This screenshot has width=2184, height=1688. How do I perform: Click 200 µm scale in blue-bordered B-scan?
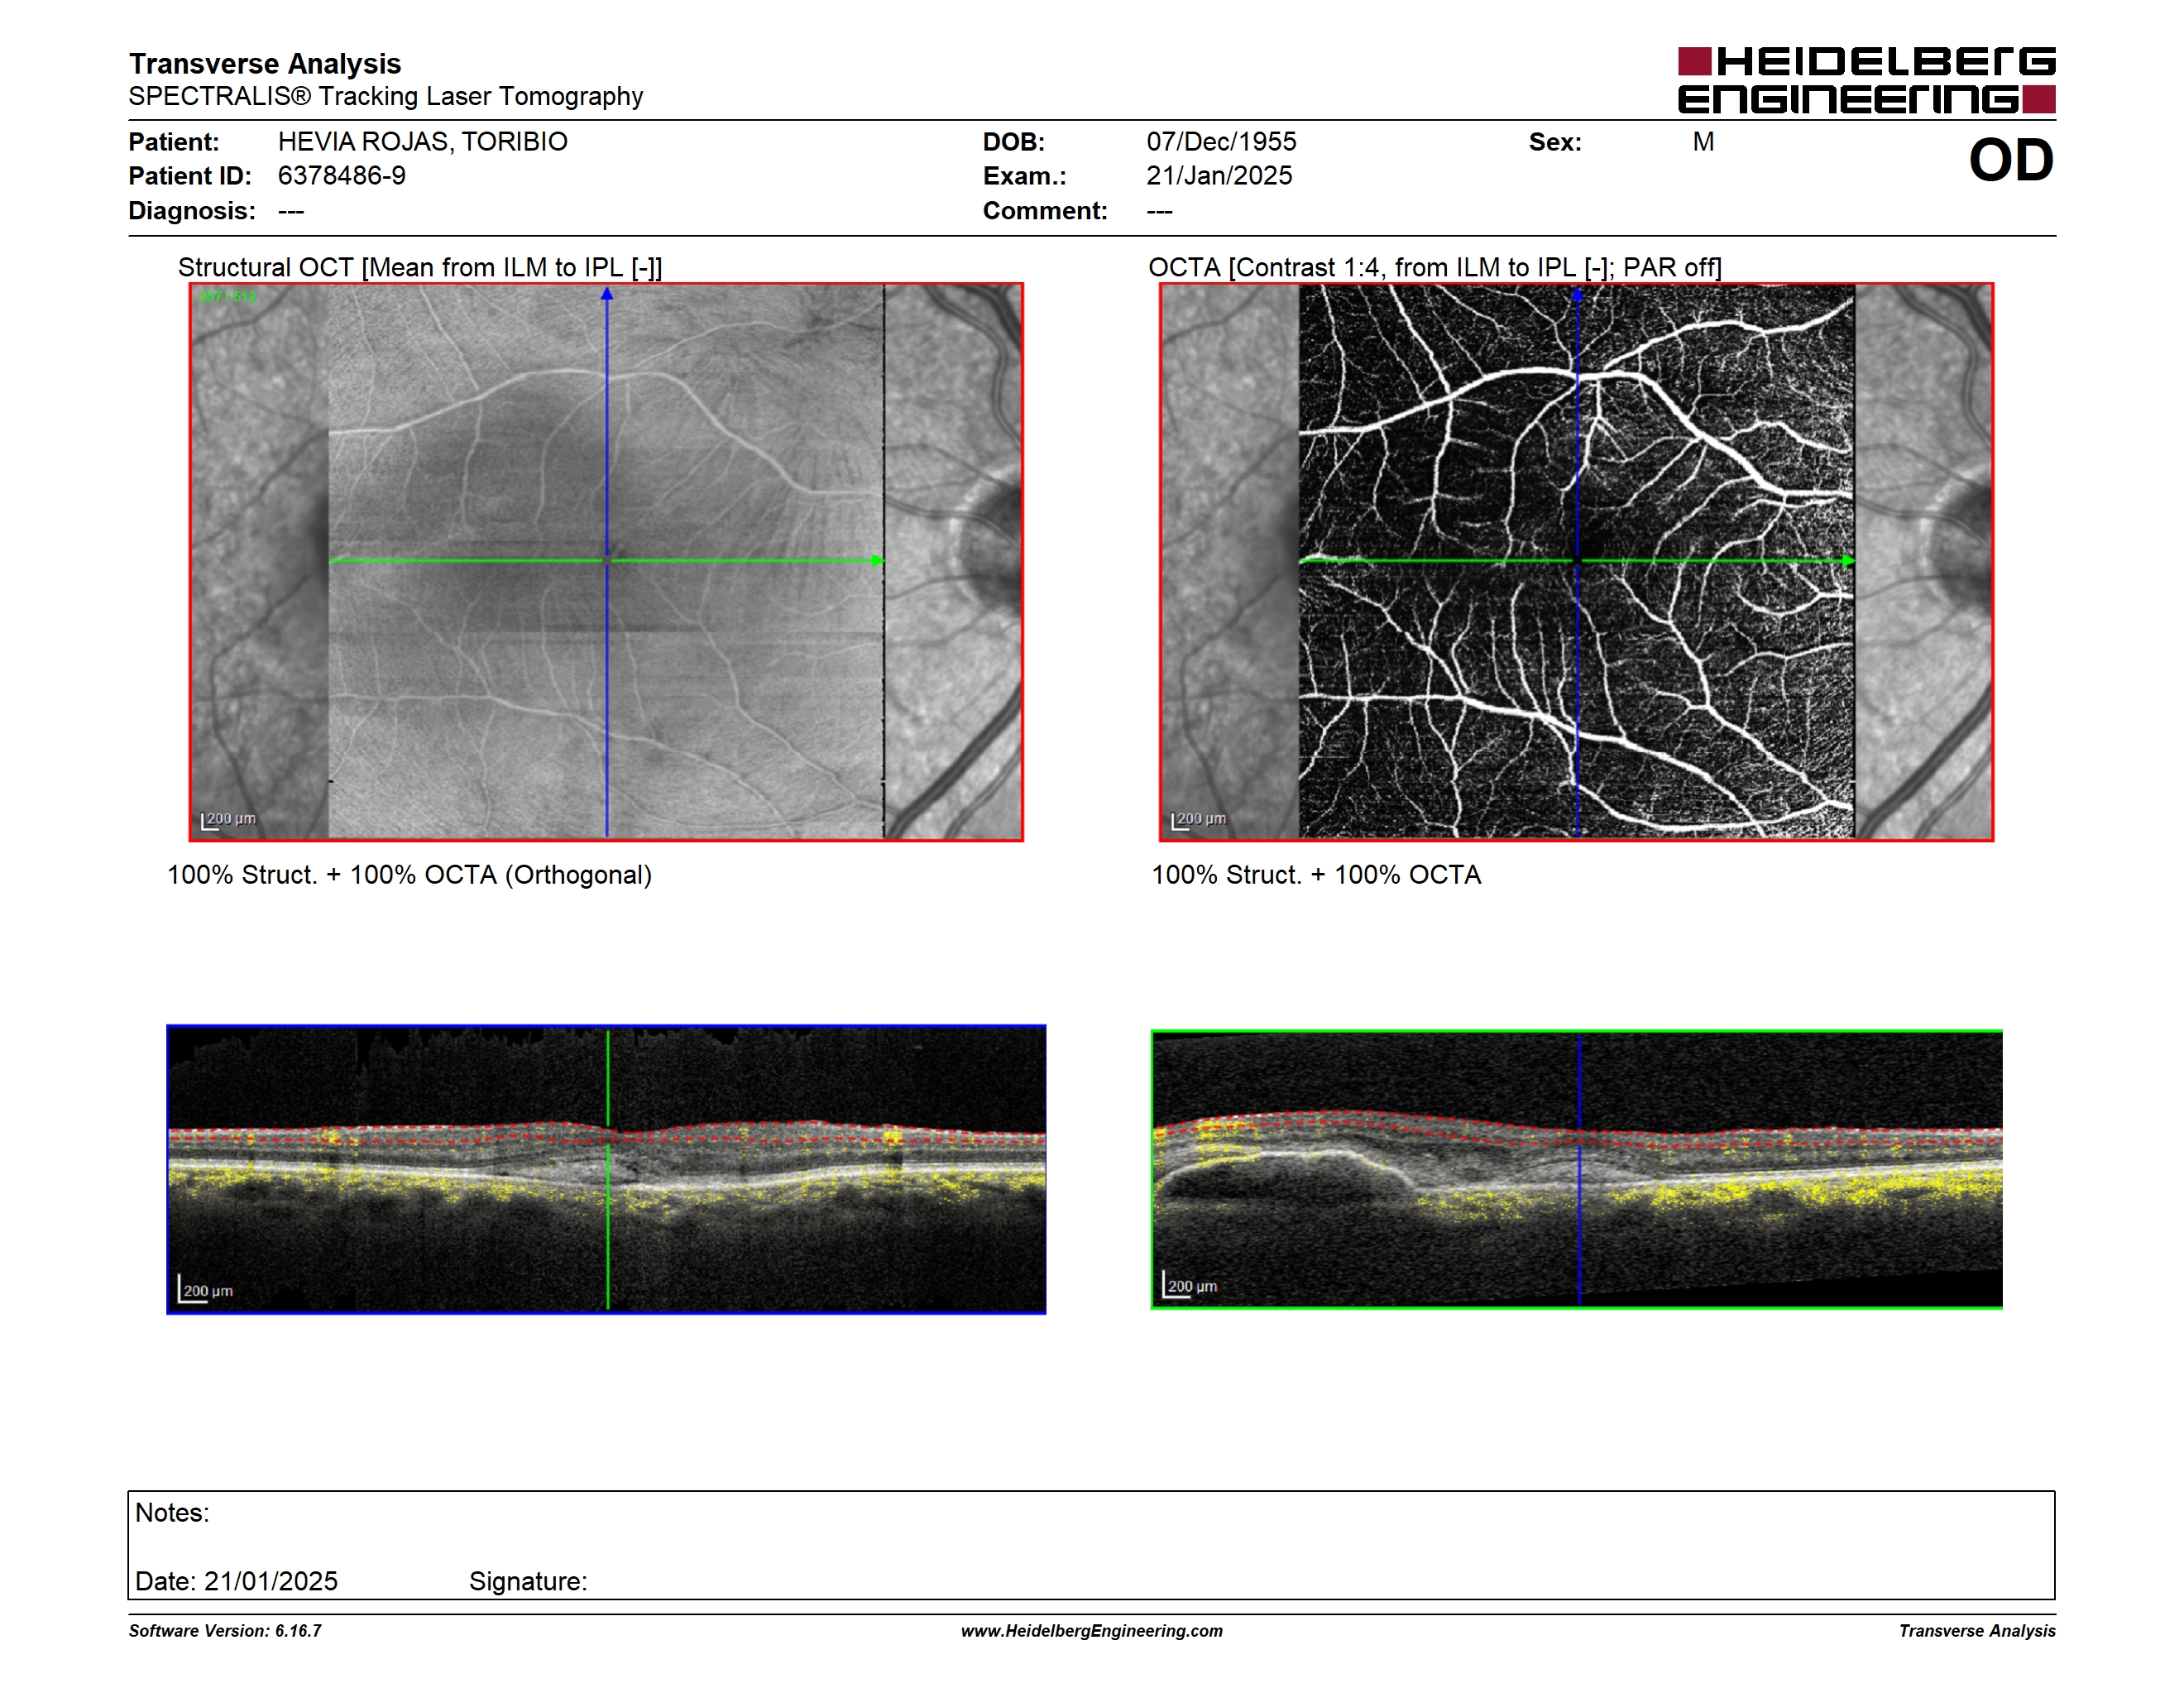(x=205, y=1290)
